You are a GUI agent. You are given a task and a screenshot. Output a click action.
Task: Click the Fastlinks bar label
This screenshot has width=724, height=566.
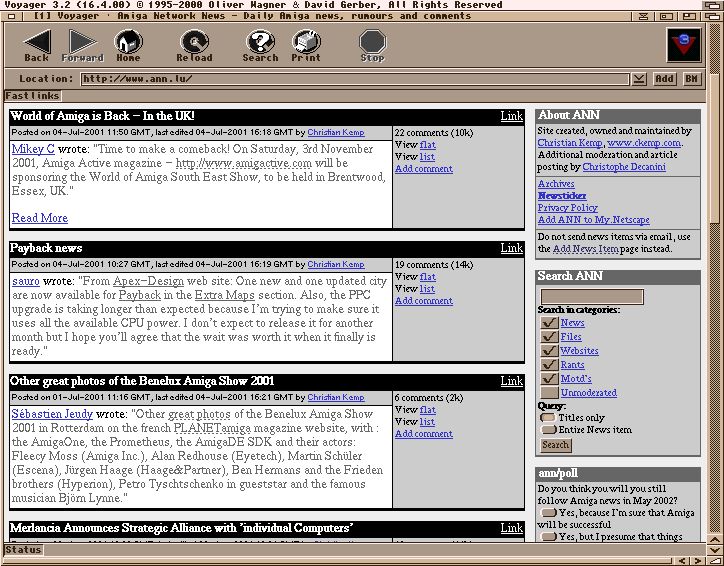click(32, 96)
